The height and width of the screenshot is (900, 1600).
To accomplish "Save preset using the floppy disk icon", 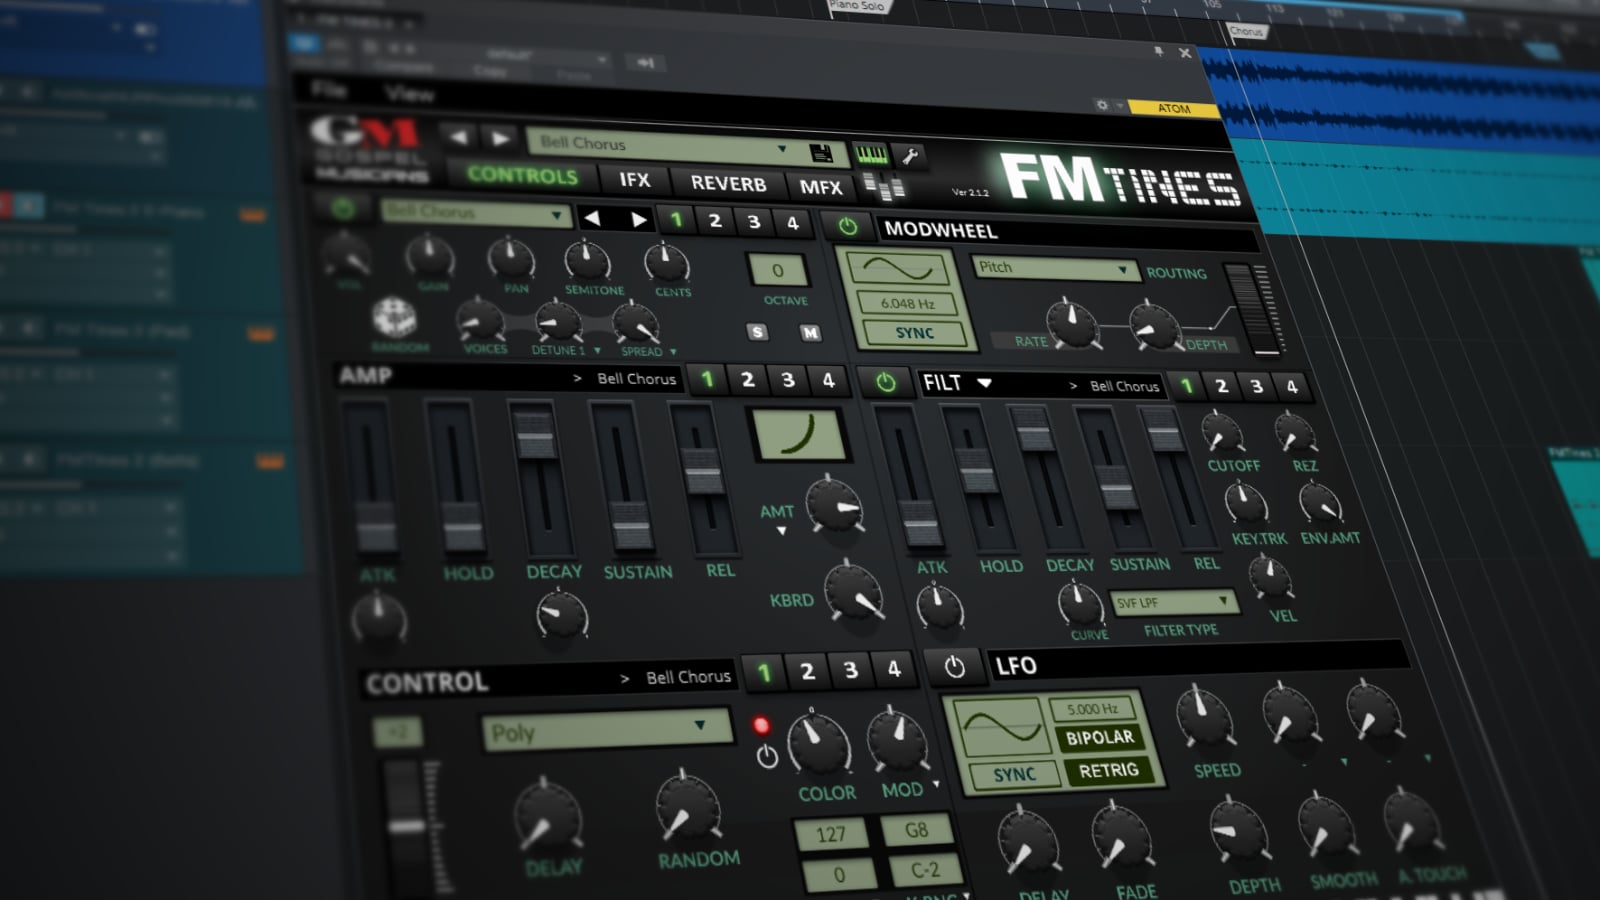I will tap(821, 152).
